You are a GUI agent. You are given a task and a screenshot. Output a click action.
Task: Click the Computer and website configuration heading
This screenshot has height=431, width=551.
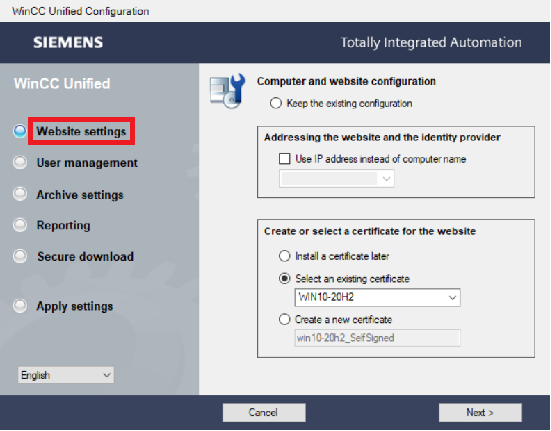click(346, 81)
